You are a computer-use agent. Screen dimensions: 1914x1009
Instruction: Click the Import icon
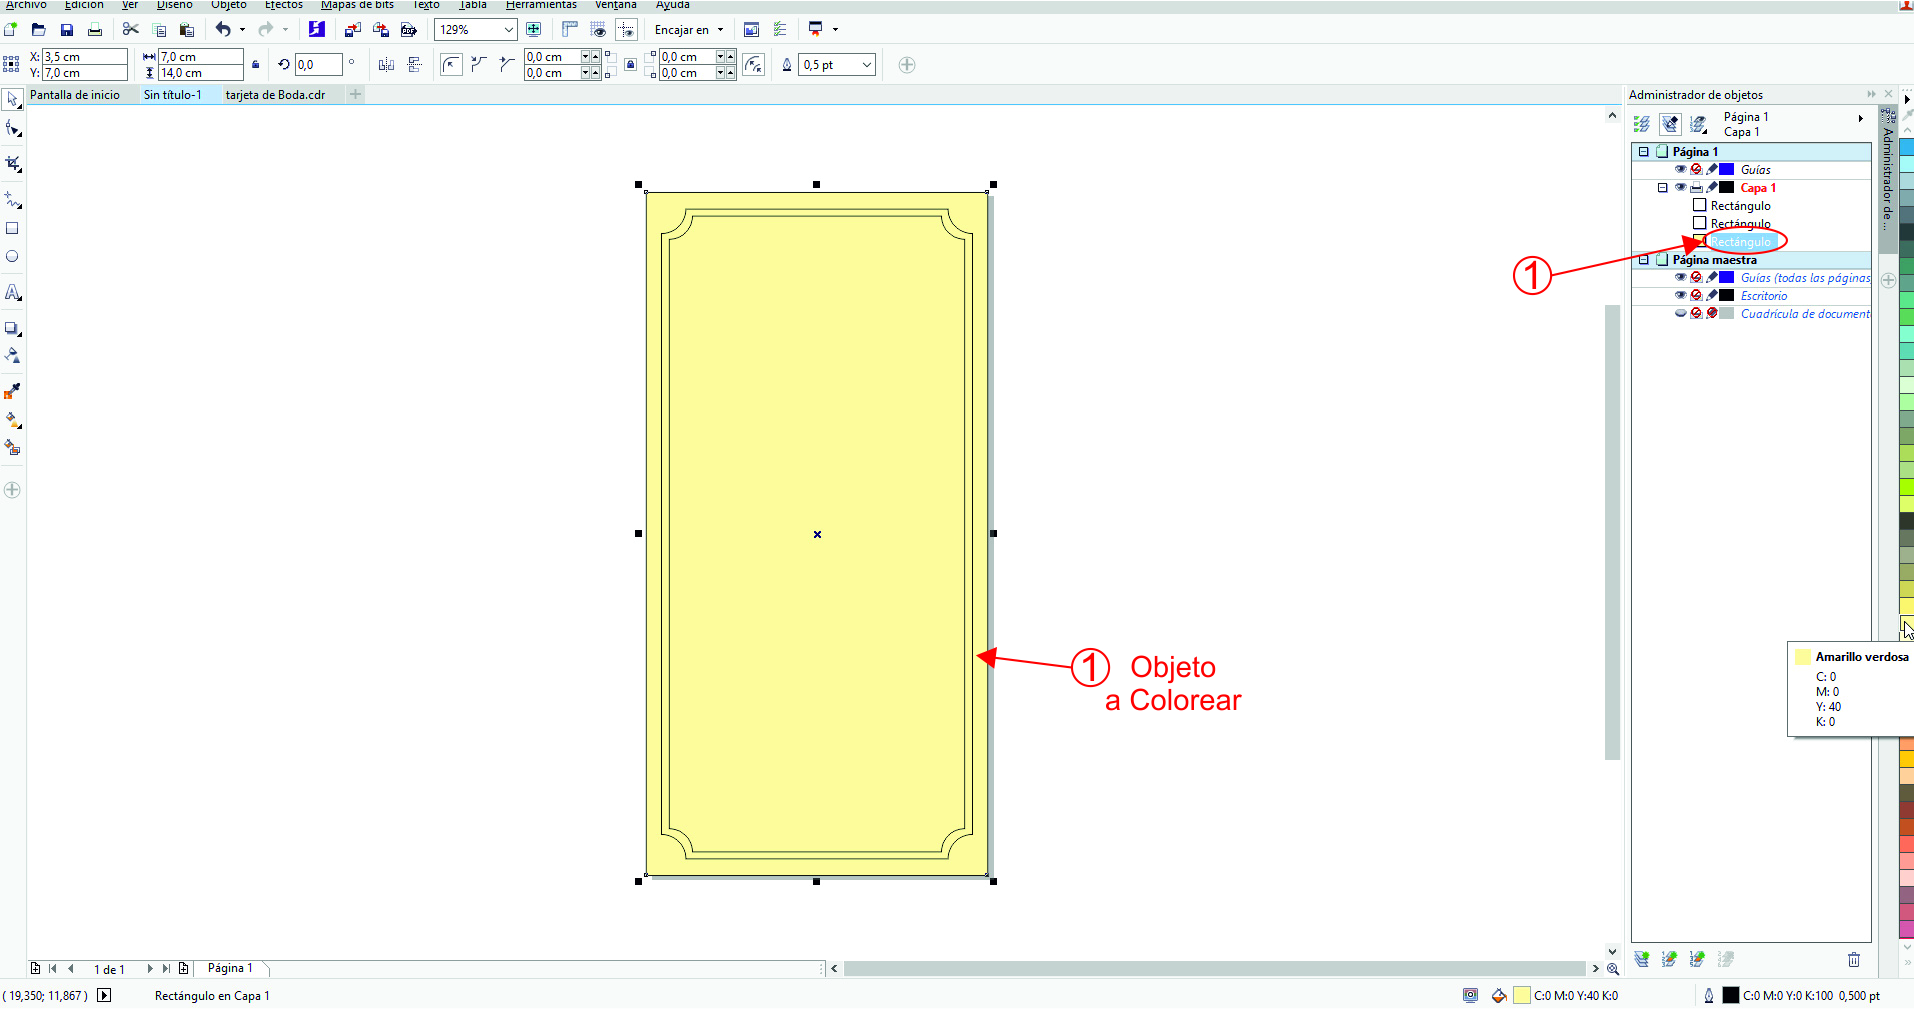pyautogui.click(x=353, y=30)
